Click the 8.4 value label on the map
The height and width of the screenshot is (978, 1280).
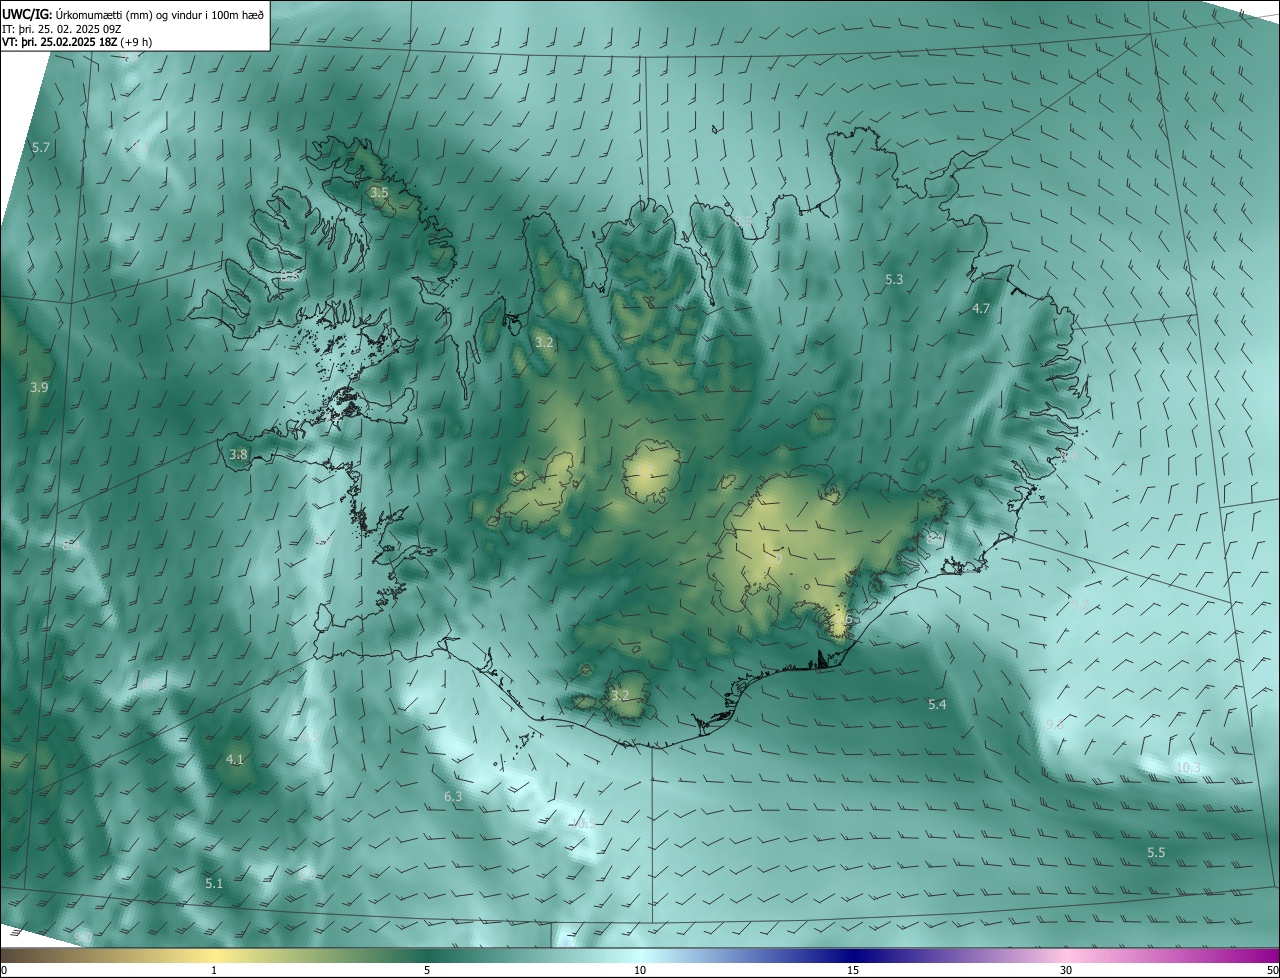tap(71, 546)
